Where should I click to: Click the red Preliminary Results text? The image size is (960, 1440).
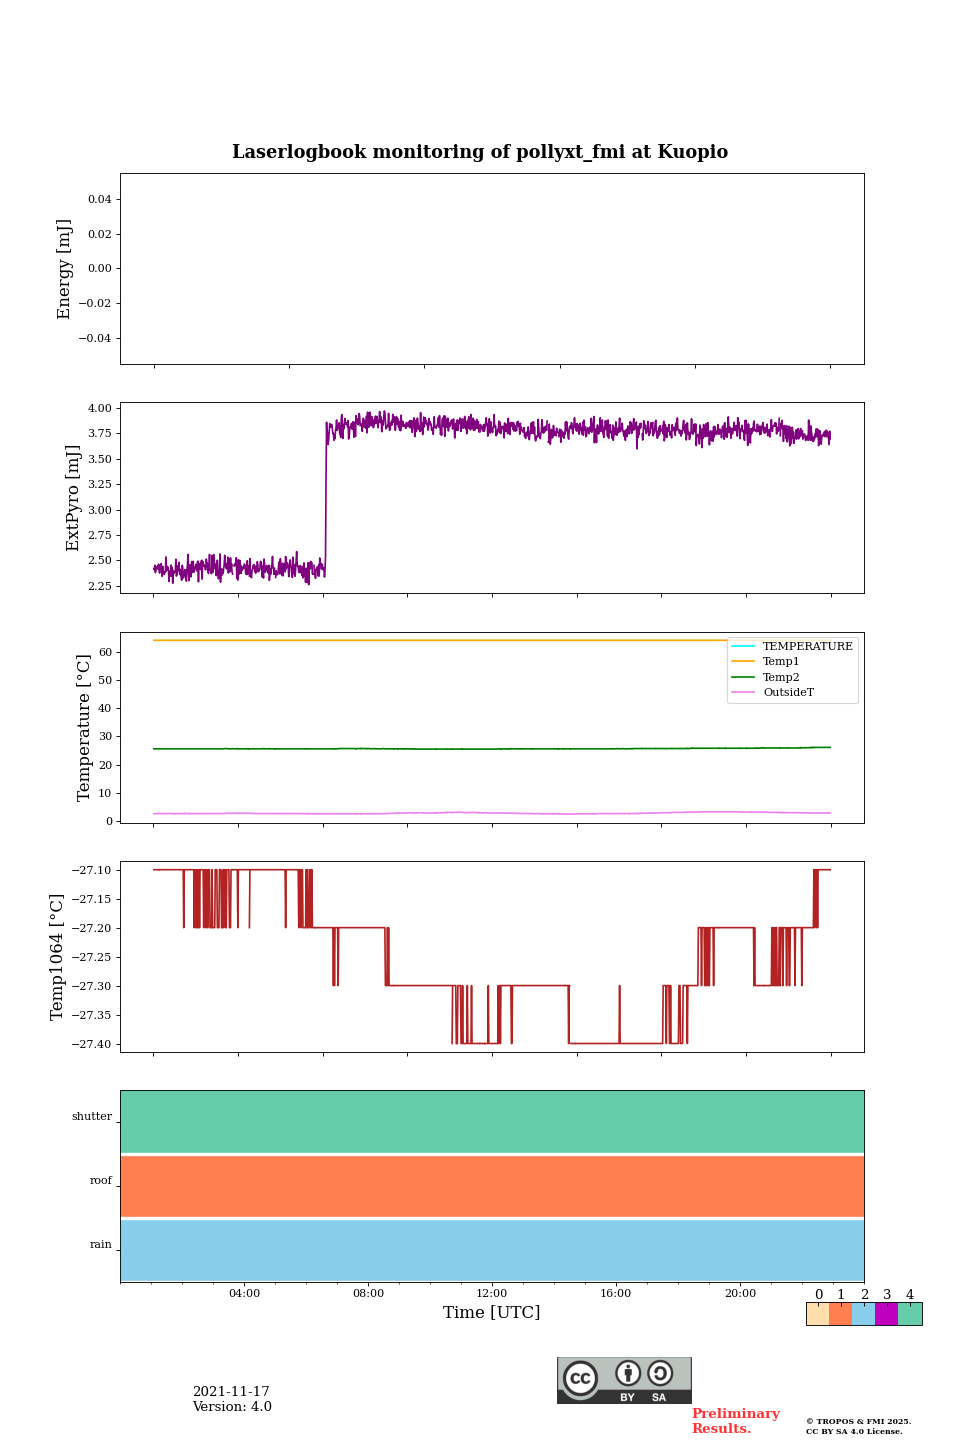pyautogui.click(x=735, y=1421)
